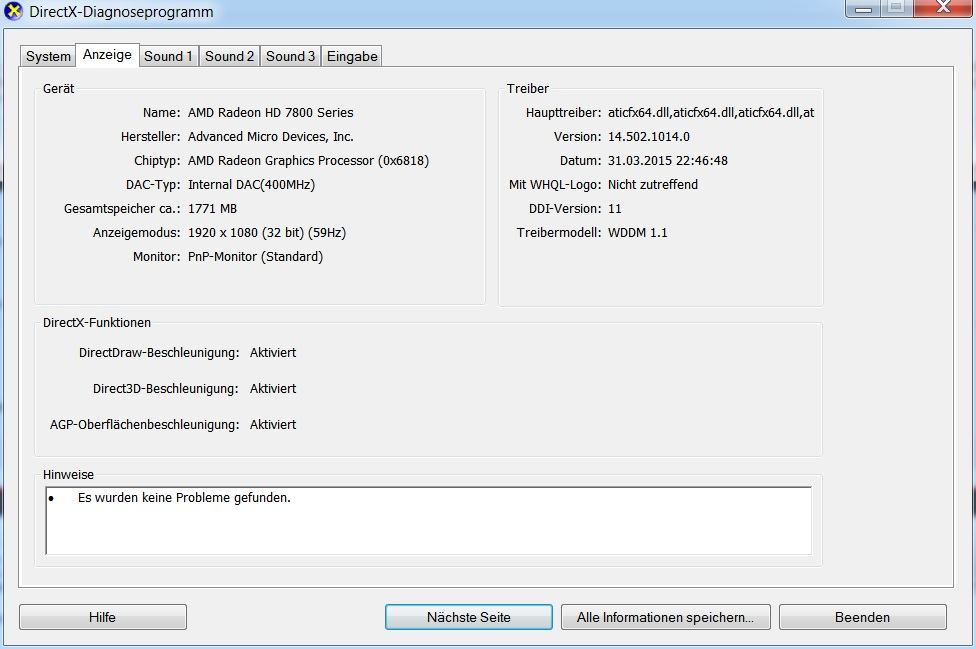
Task: Select the Anzeige tab
Action: [107, 55]
